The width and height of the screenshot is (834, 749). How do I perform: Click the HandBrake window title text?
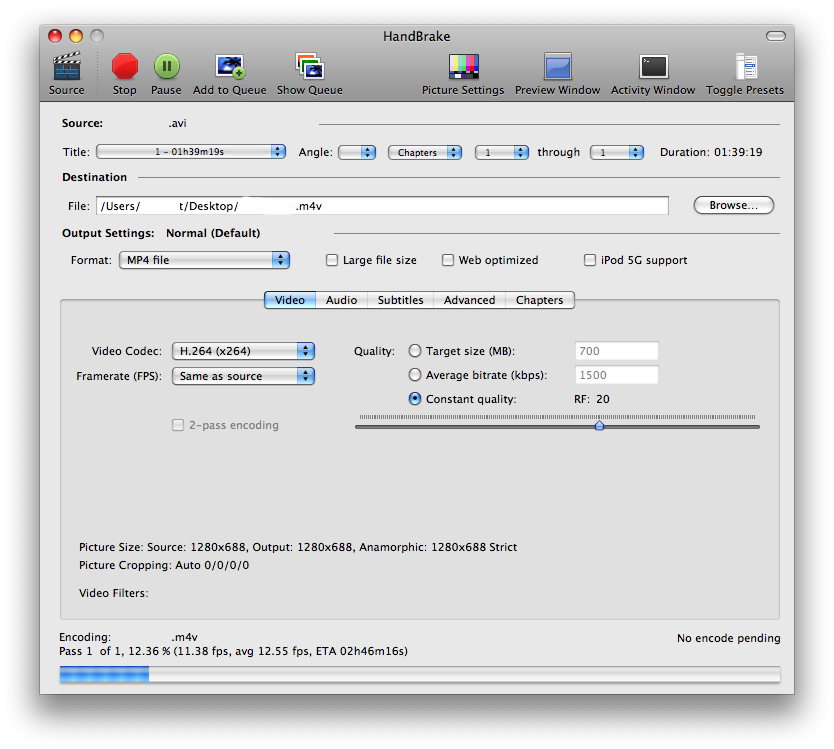pyautogui.click(x=417, y=36)
